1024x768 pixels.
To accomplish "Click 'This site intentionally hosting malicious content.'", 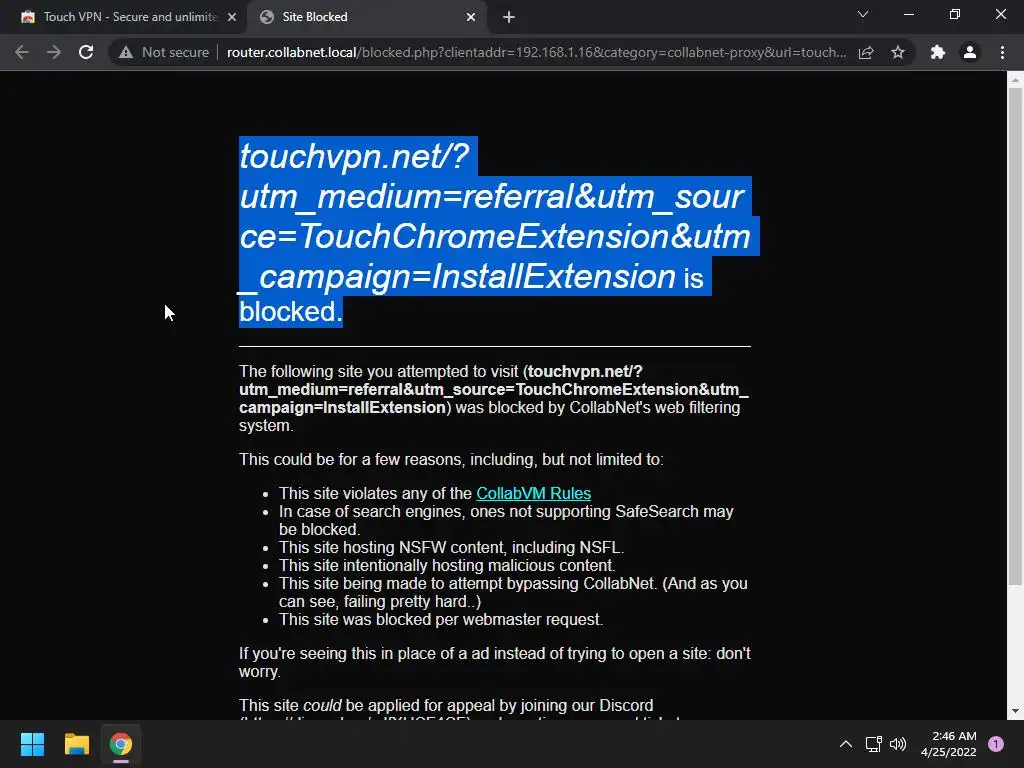I will pyautogui.click(x=447, y=565).
